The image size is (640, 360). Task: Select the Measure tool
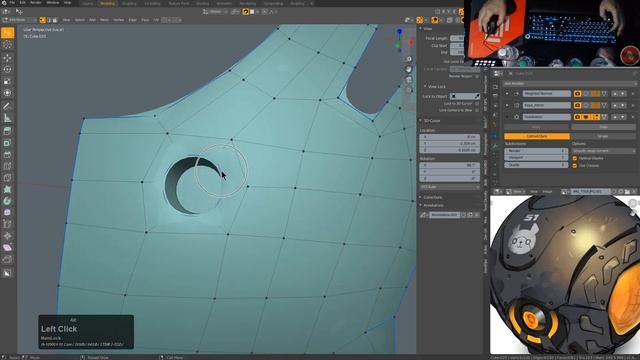tap(7, 118)
